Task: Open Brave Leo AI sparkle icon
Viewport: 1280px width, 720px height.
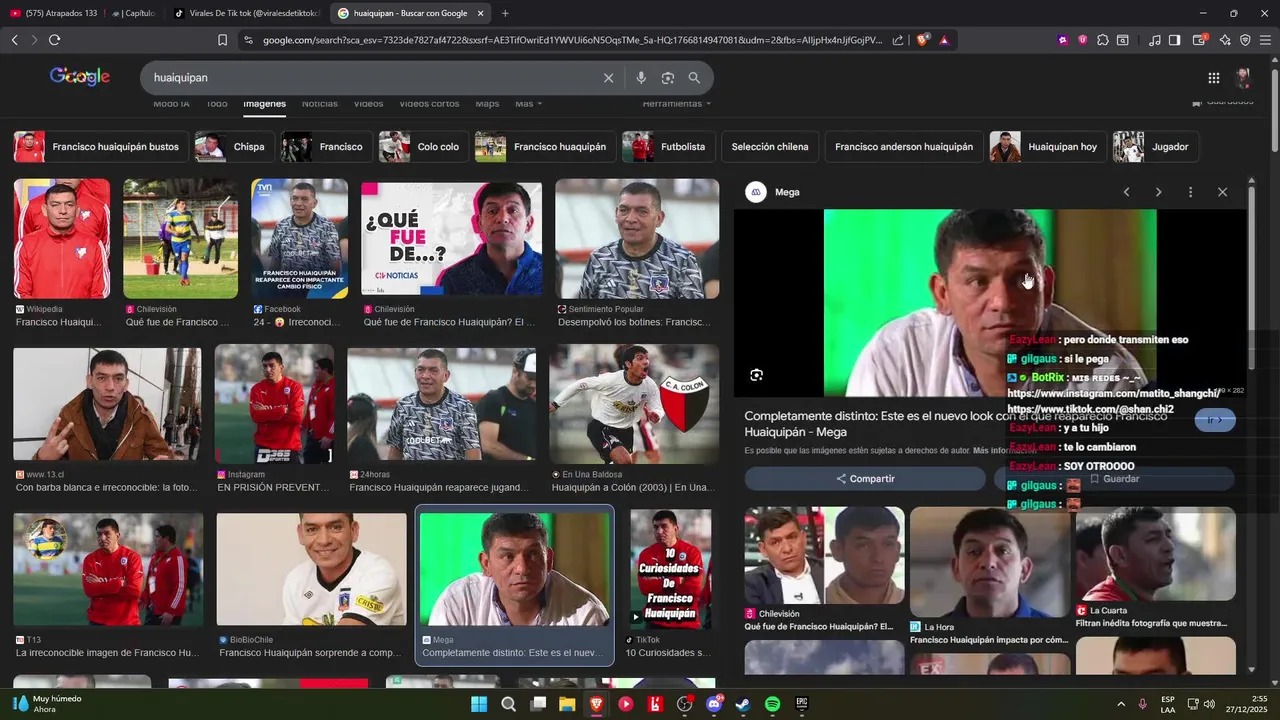Action: pyautogui.click(x=1225, y=40)
